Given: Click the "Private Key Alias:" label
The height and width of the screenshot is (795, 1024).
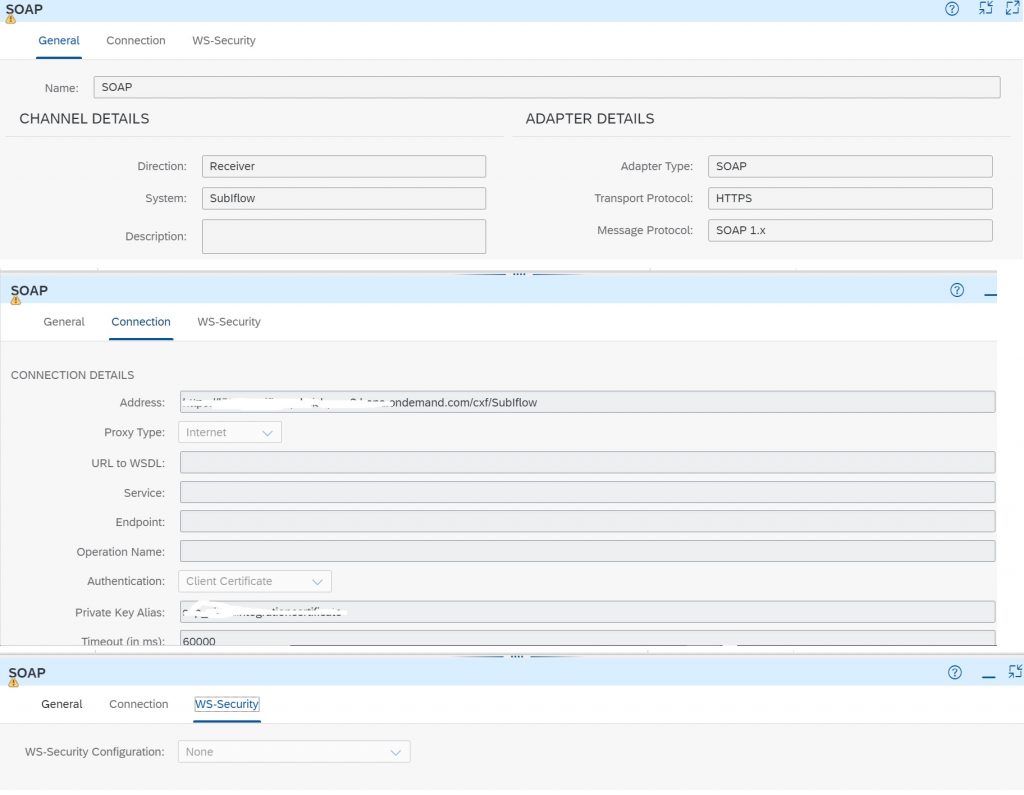Looking at the screenshot, I should click(x=120, y=613).
